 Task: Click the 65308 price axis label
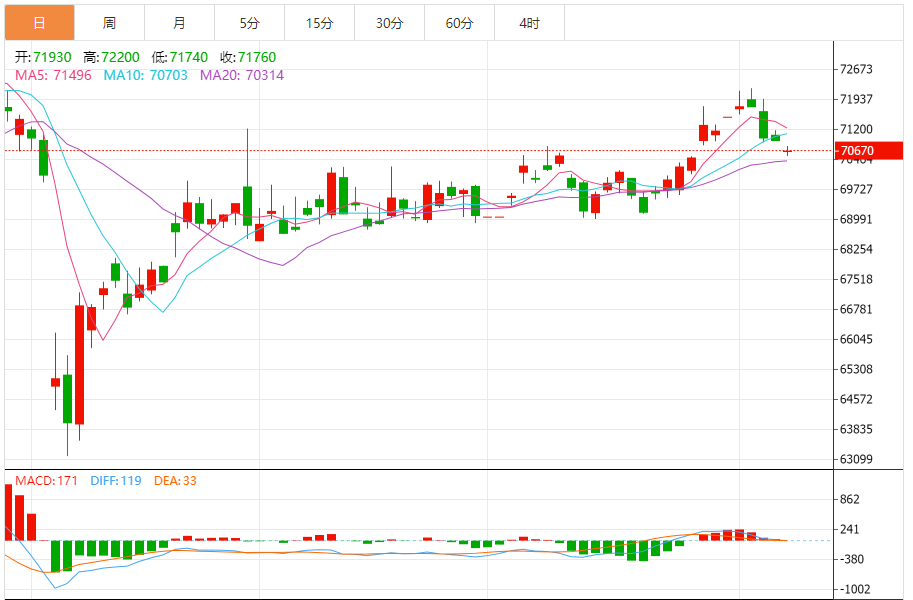tap(856, 369)
